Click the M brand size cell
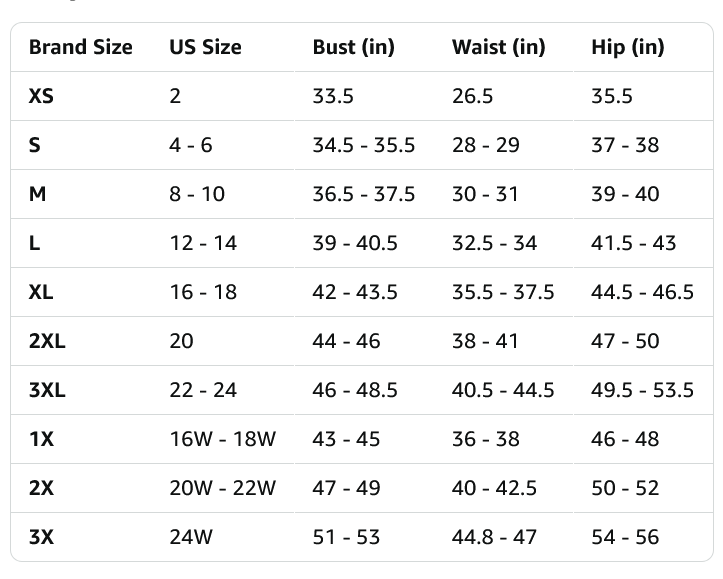 click(x=37, y=194)
